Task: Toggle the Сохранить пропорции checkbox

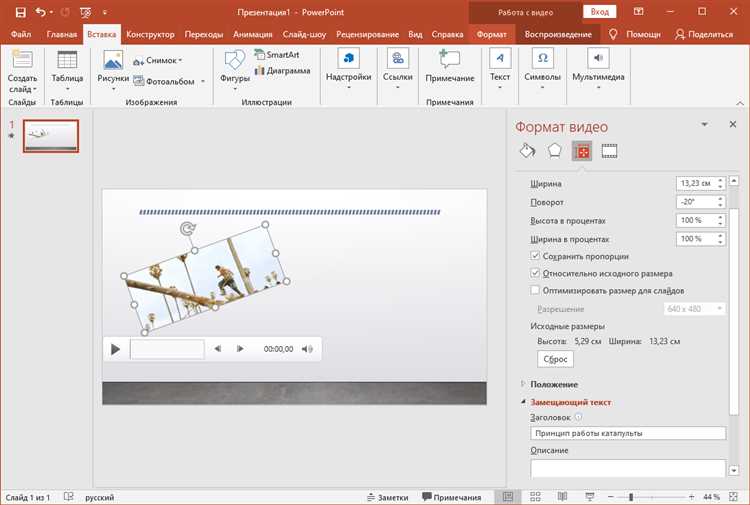Action: pos(535,257)
